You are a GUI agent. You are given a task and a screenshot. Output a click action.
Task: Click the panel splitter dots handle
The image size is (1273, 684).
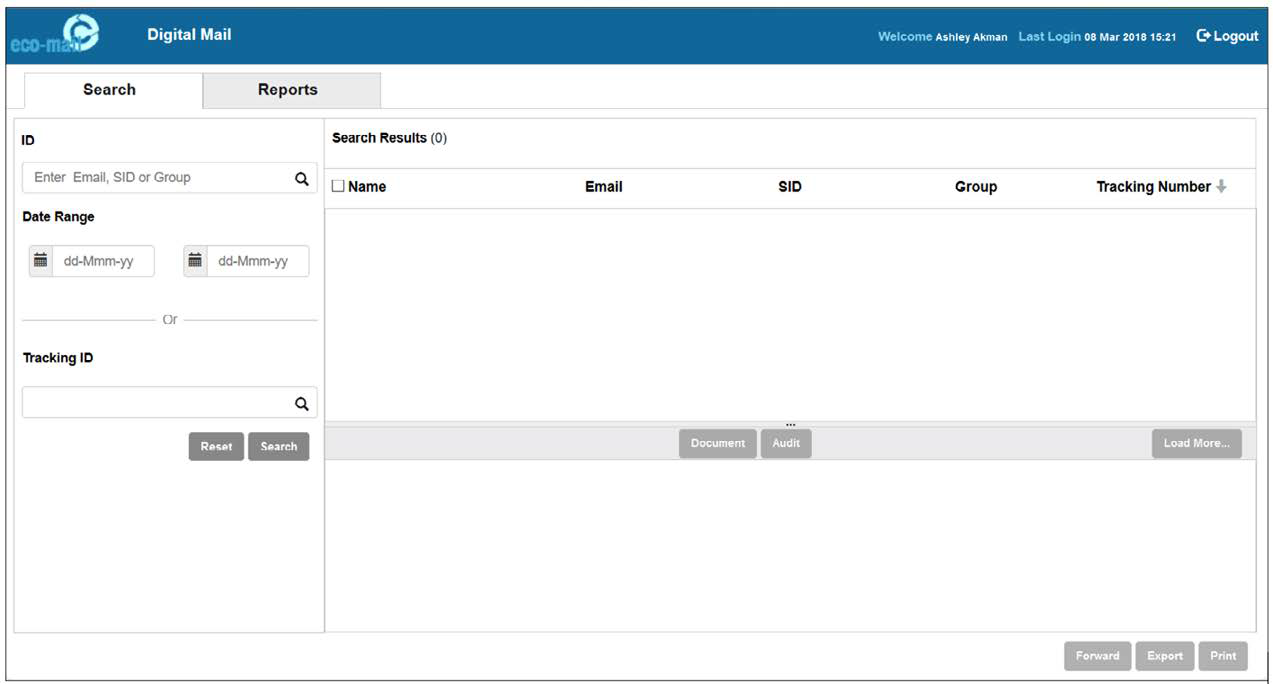pyautogui.click(x=790, y=424)
